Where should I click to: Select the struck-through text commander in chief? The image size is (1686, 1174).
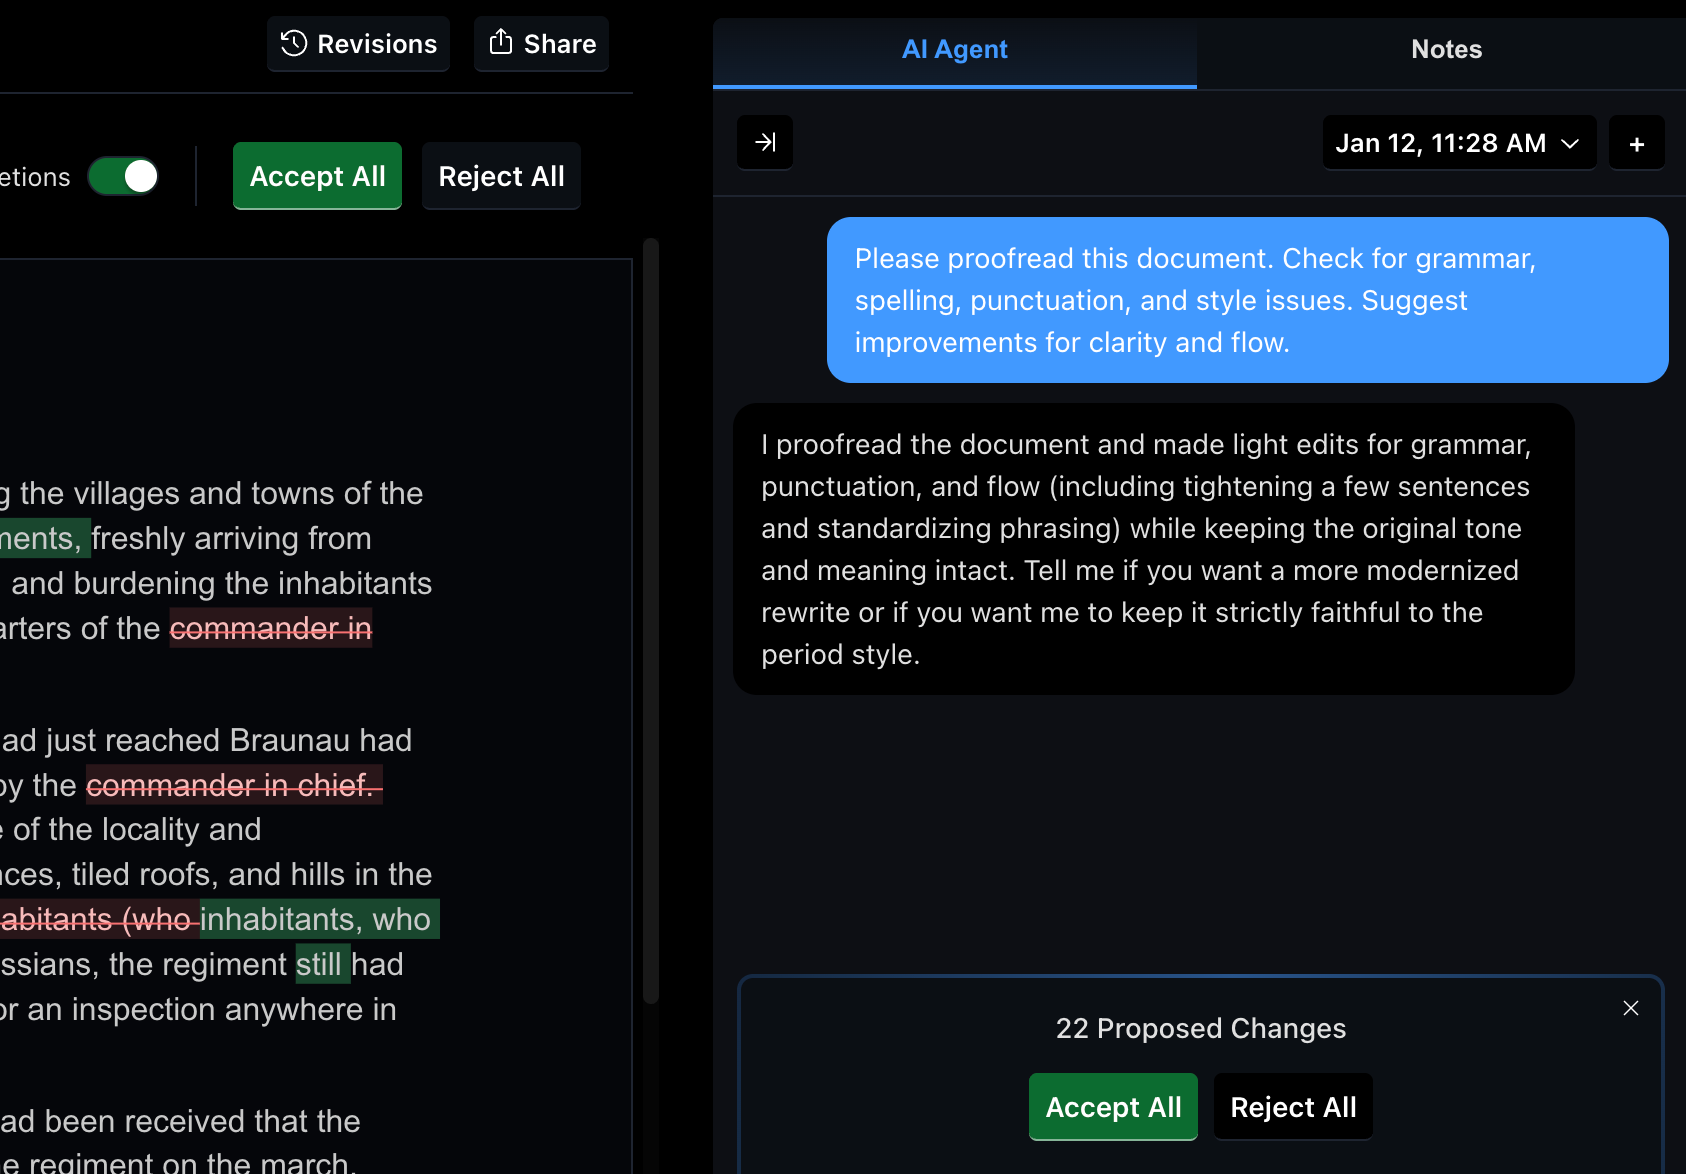pyautogui.click(x=234, y=785)
